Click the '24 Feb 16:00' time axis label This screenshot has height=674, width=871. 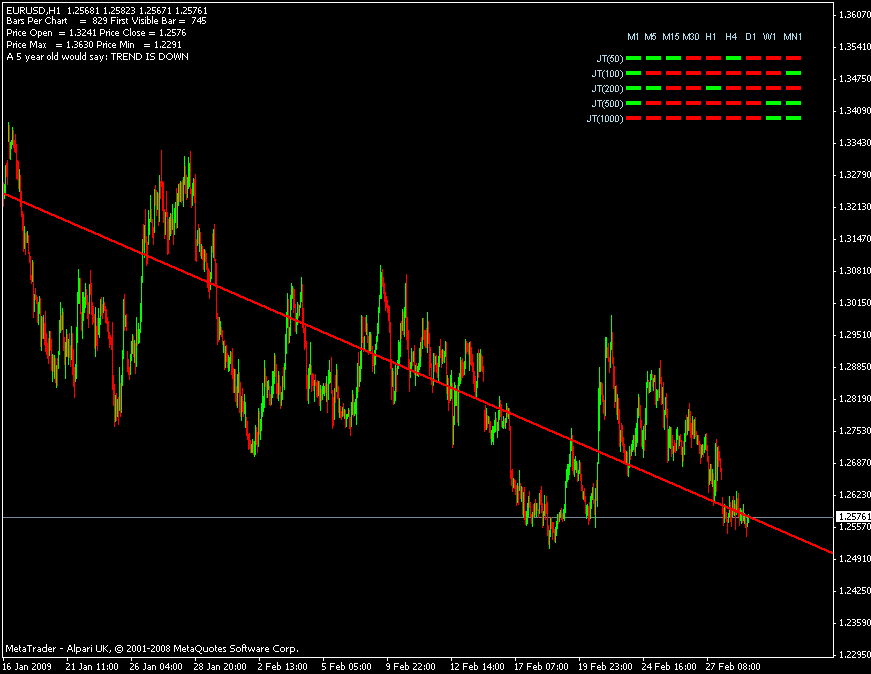pyautogui.click(x=669, y=666)
